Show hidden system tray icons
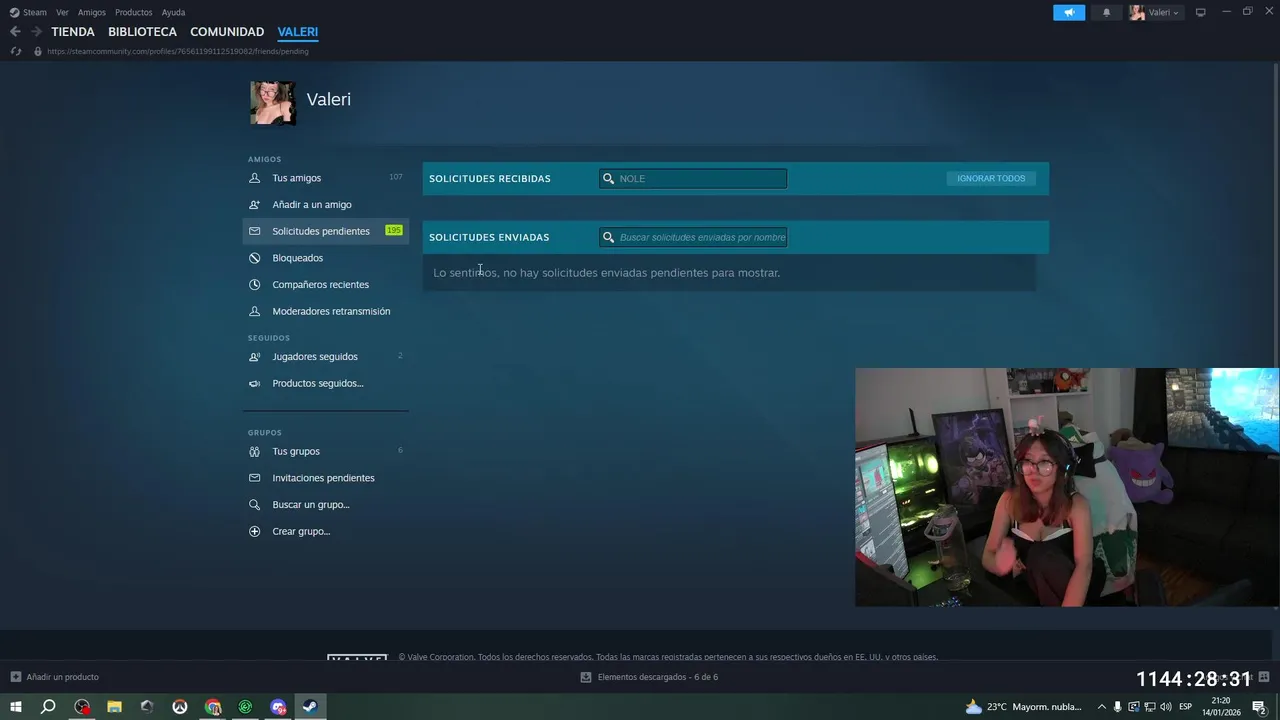Viewport: 1280px width, 720px height. (x=1101, y=707)
